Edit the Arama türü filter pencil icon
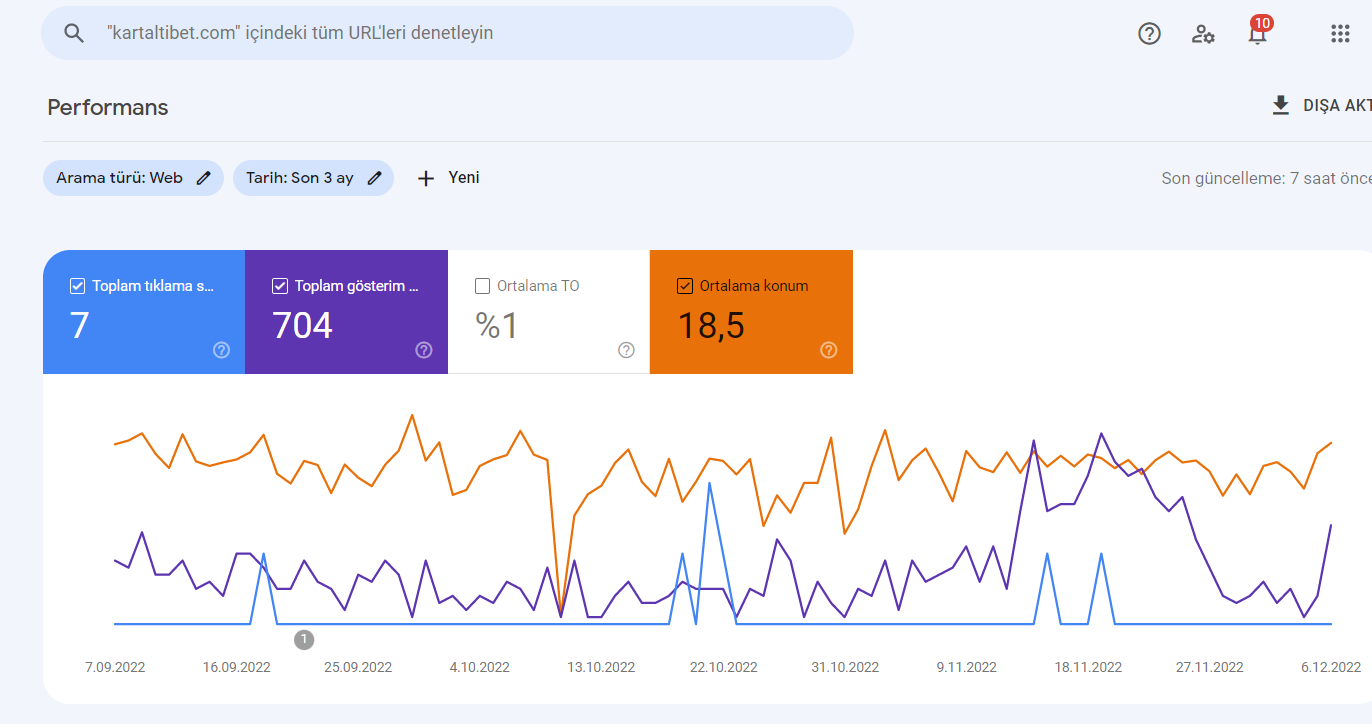Screen dimensions: 1372x724 (204, 178)
